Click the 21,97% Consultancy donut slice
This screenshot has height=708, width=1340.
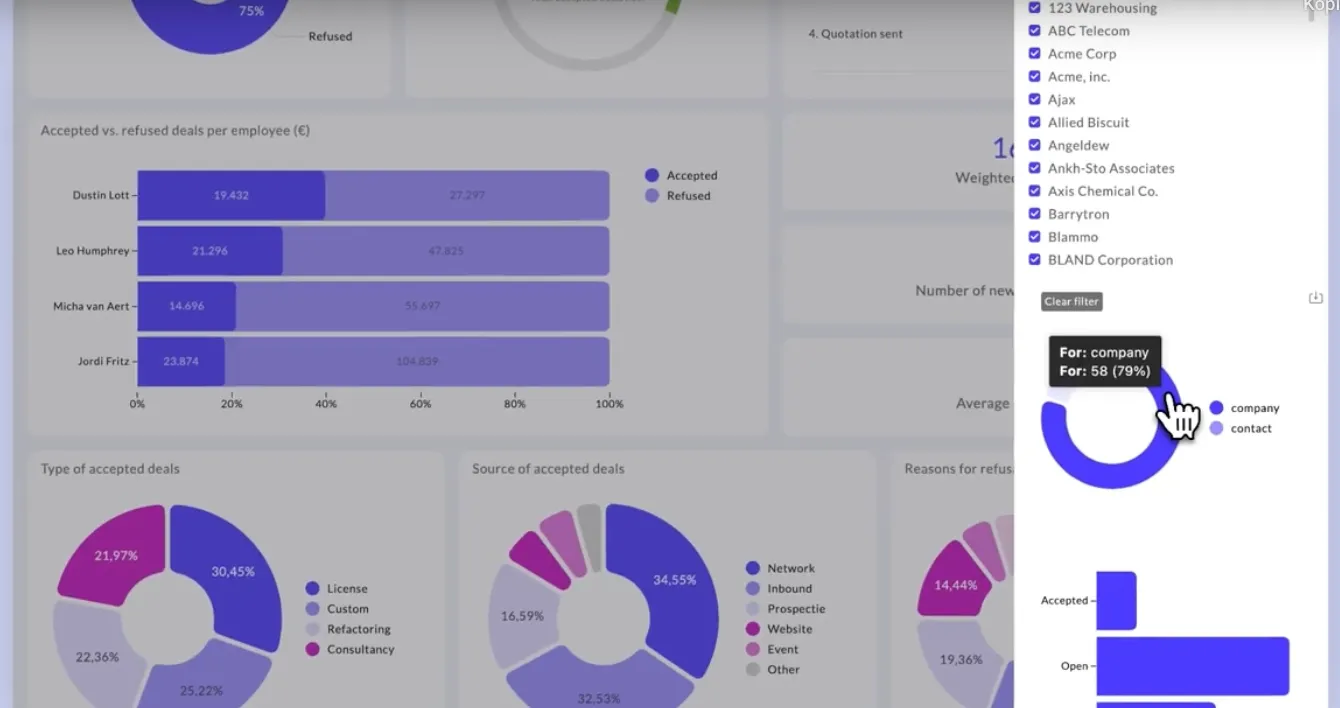(116, 556)
